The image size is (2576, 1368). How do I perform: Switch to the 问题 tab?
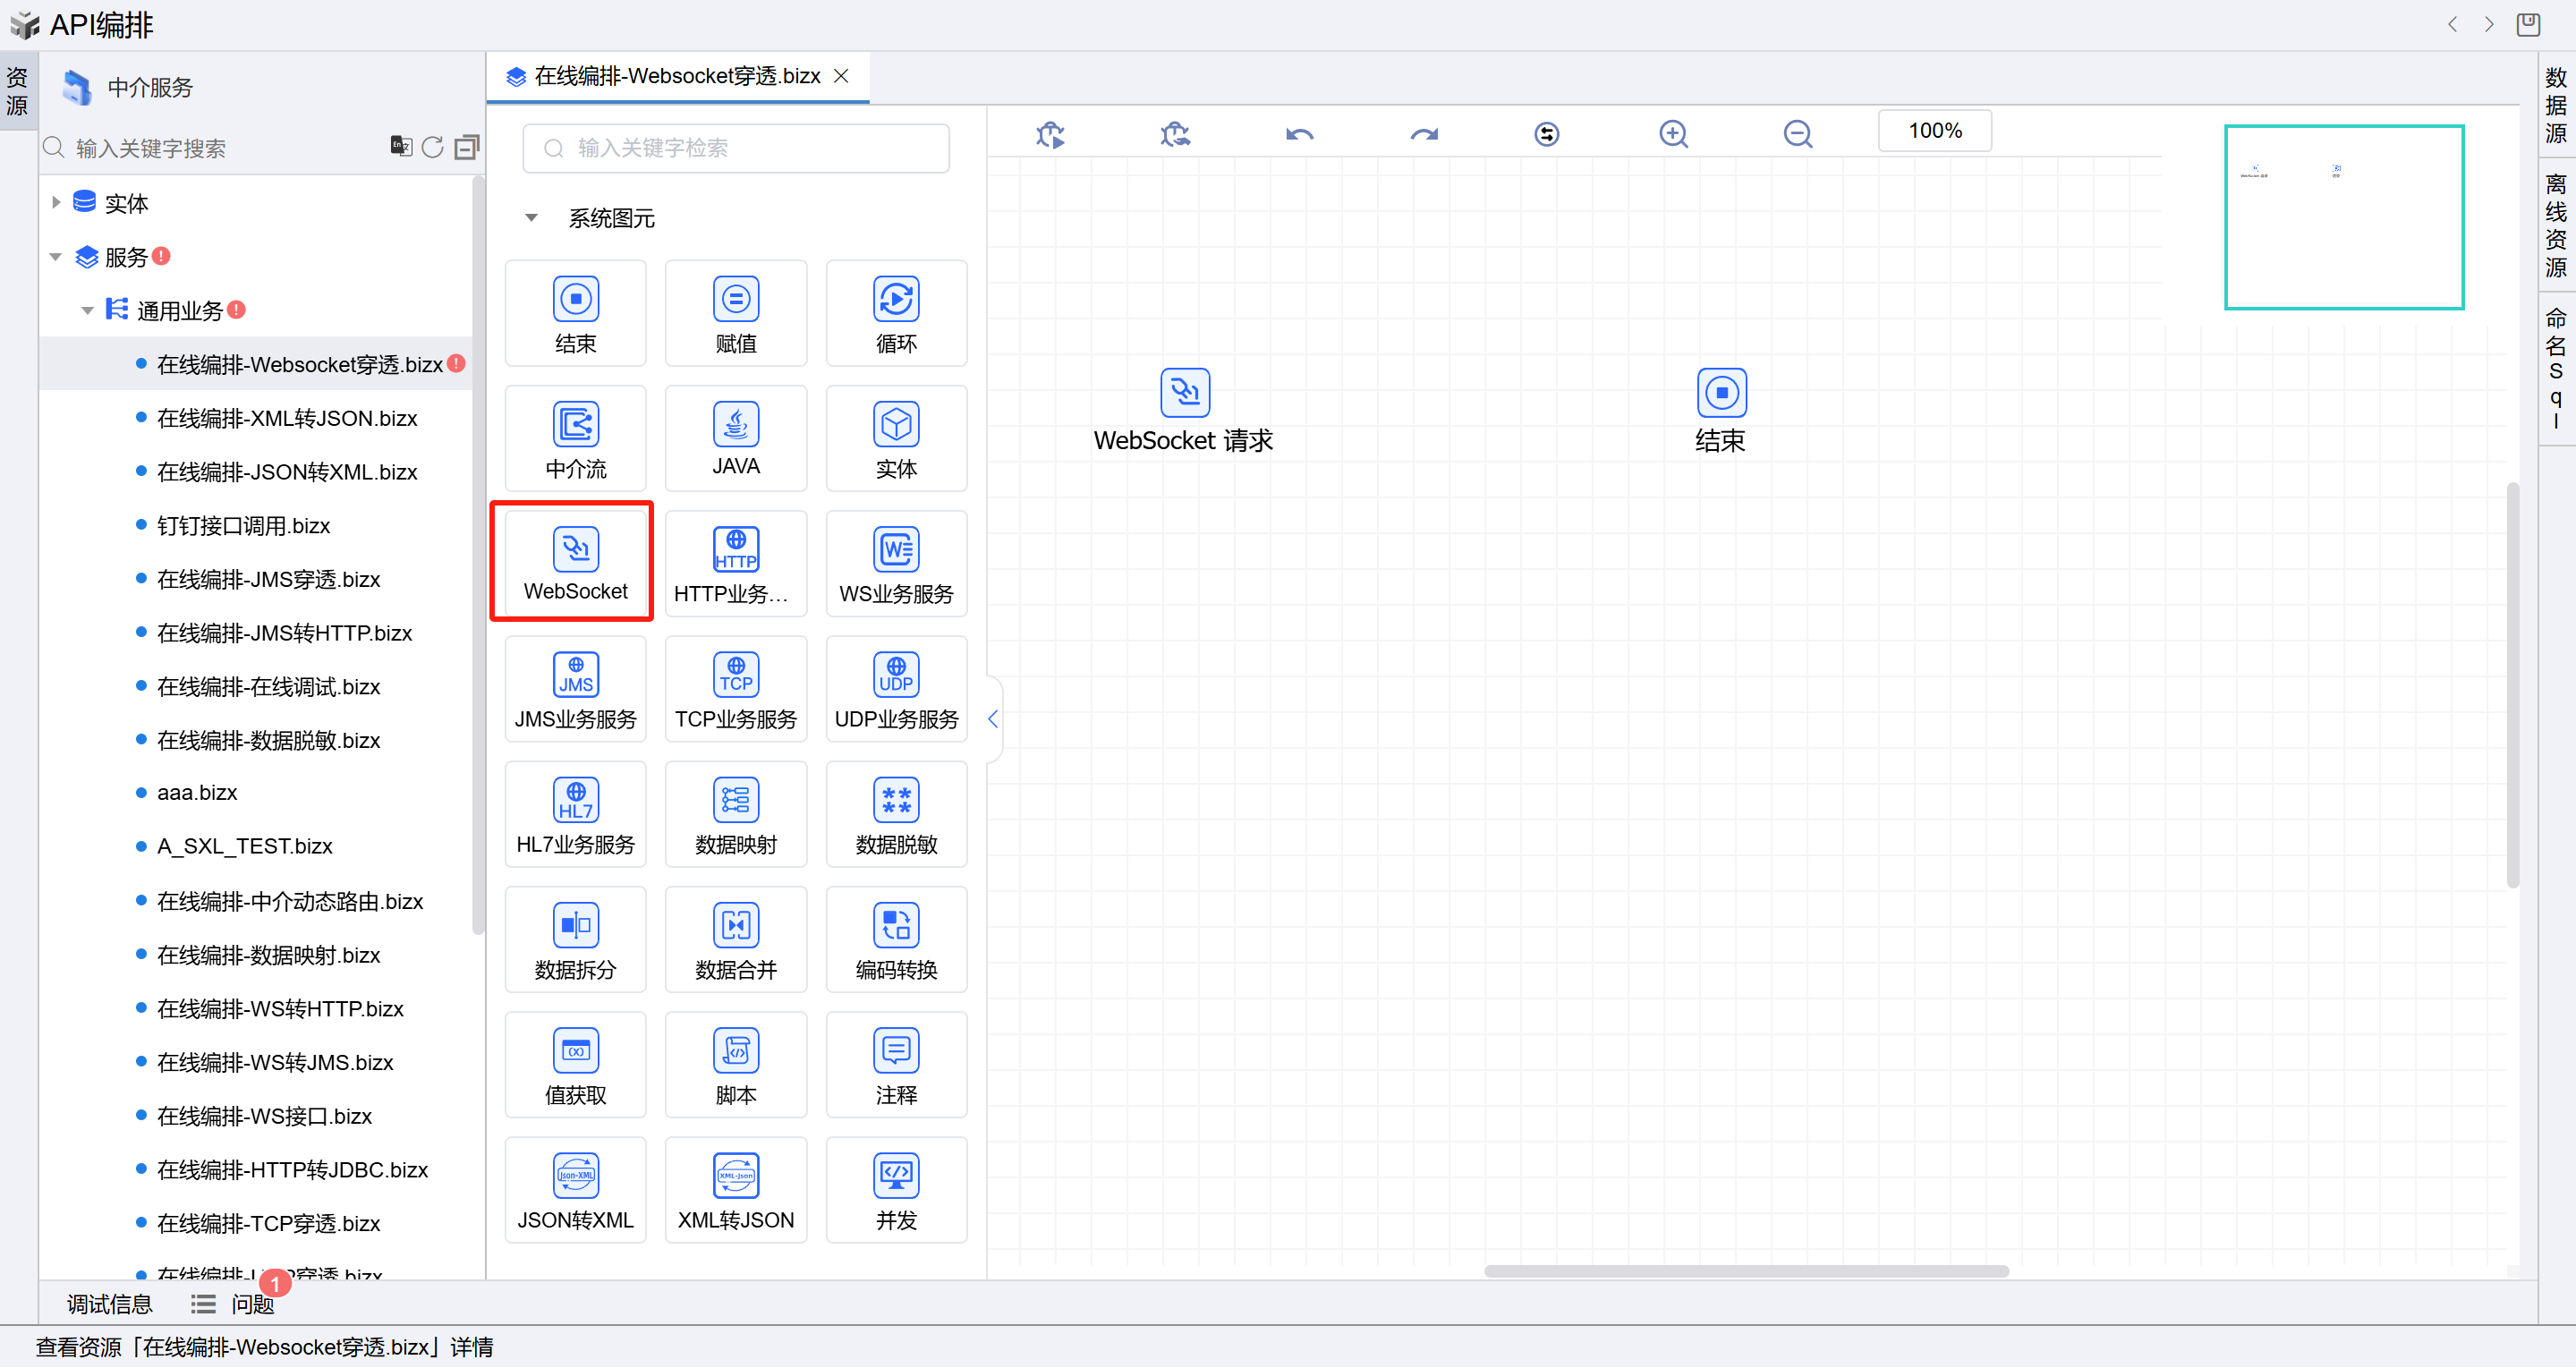(x=251, y=1304)
